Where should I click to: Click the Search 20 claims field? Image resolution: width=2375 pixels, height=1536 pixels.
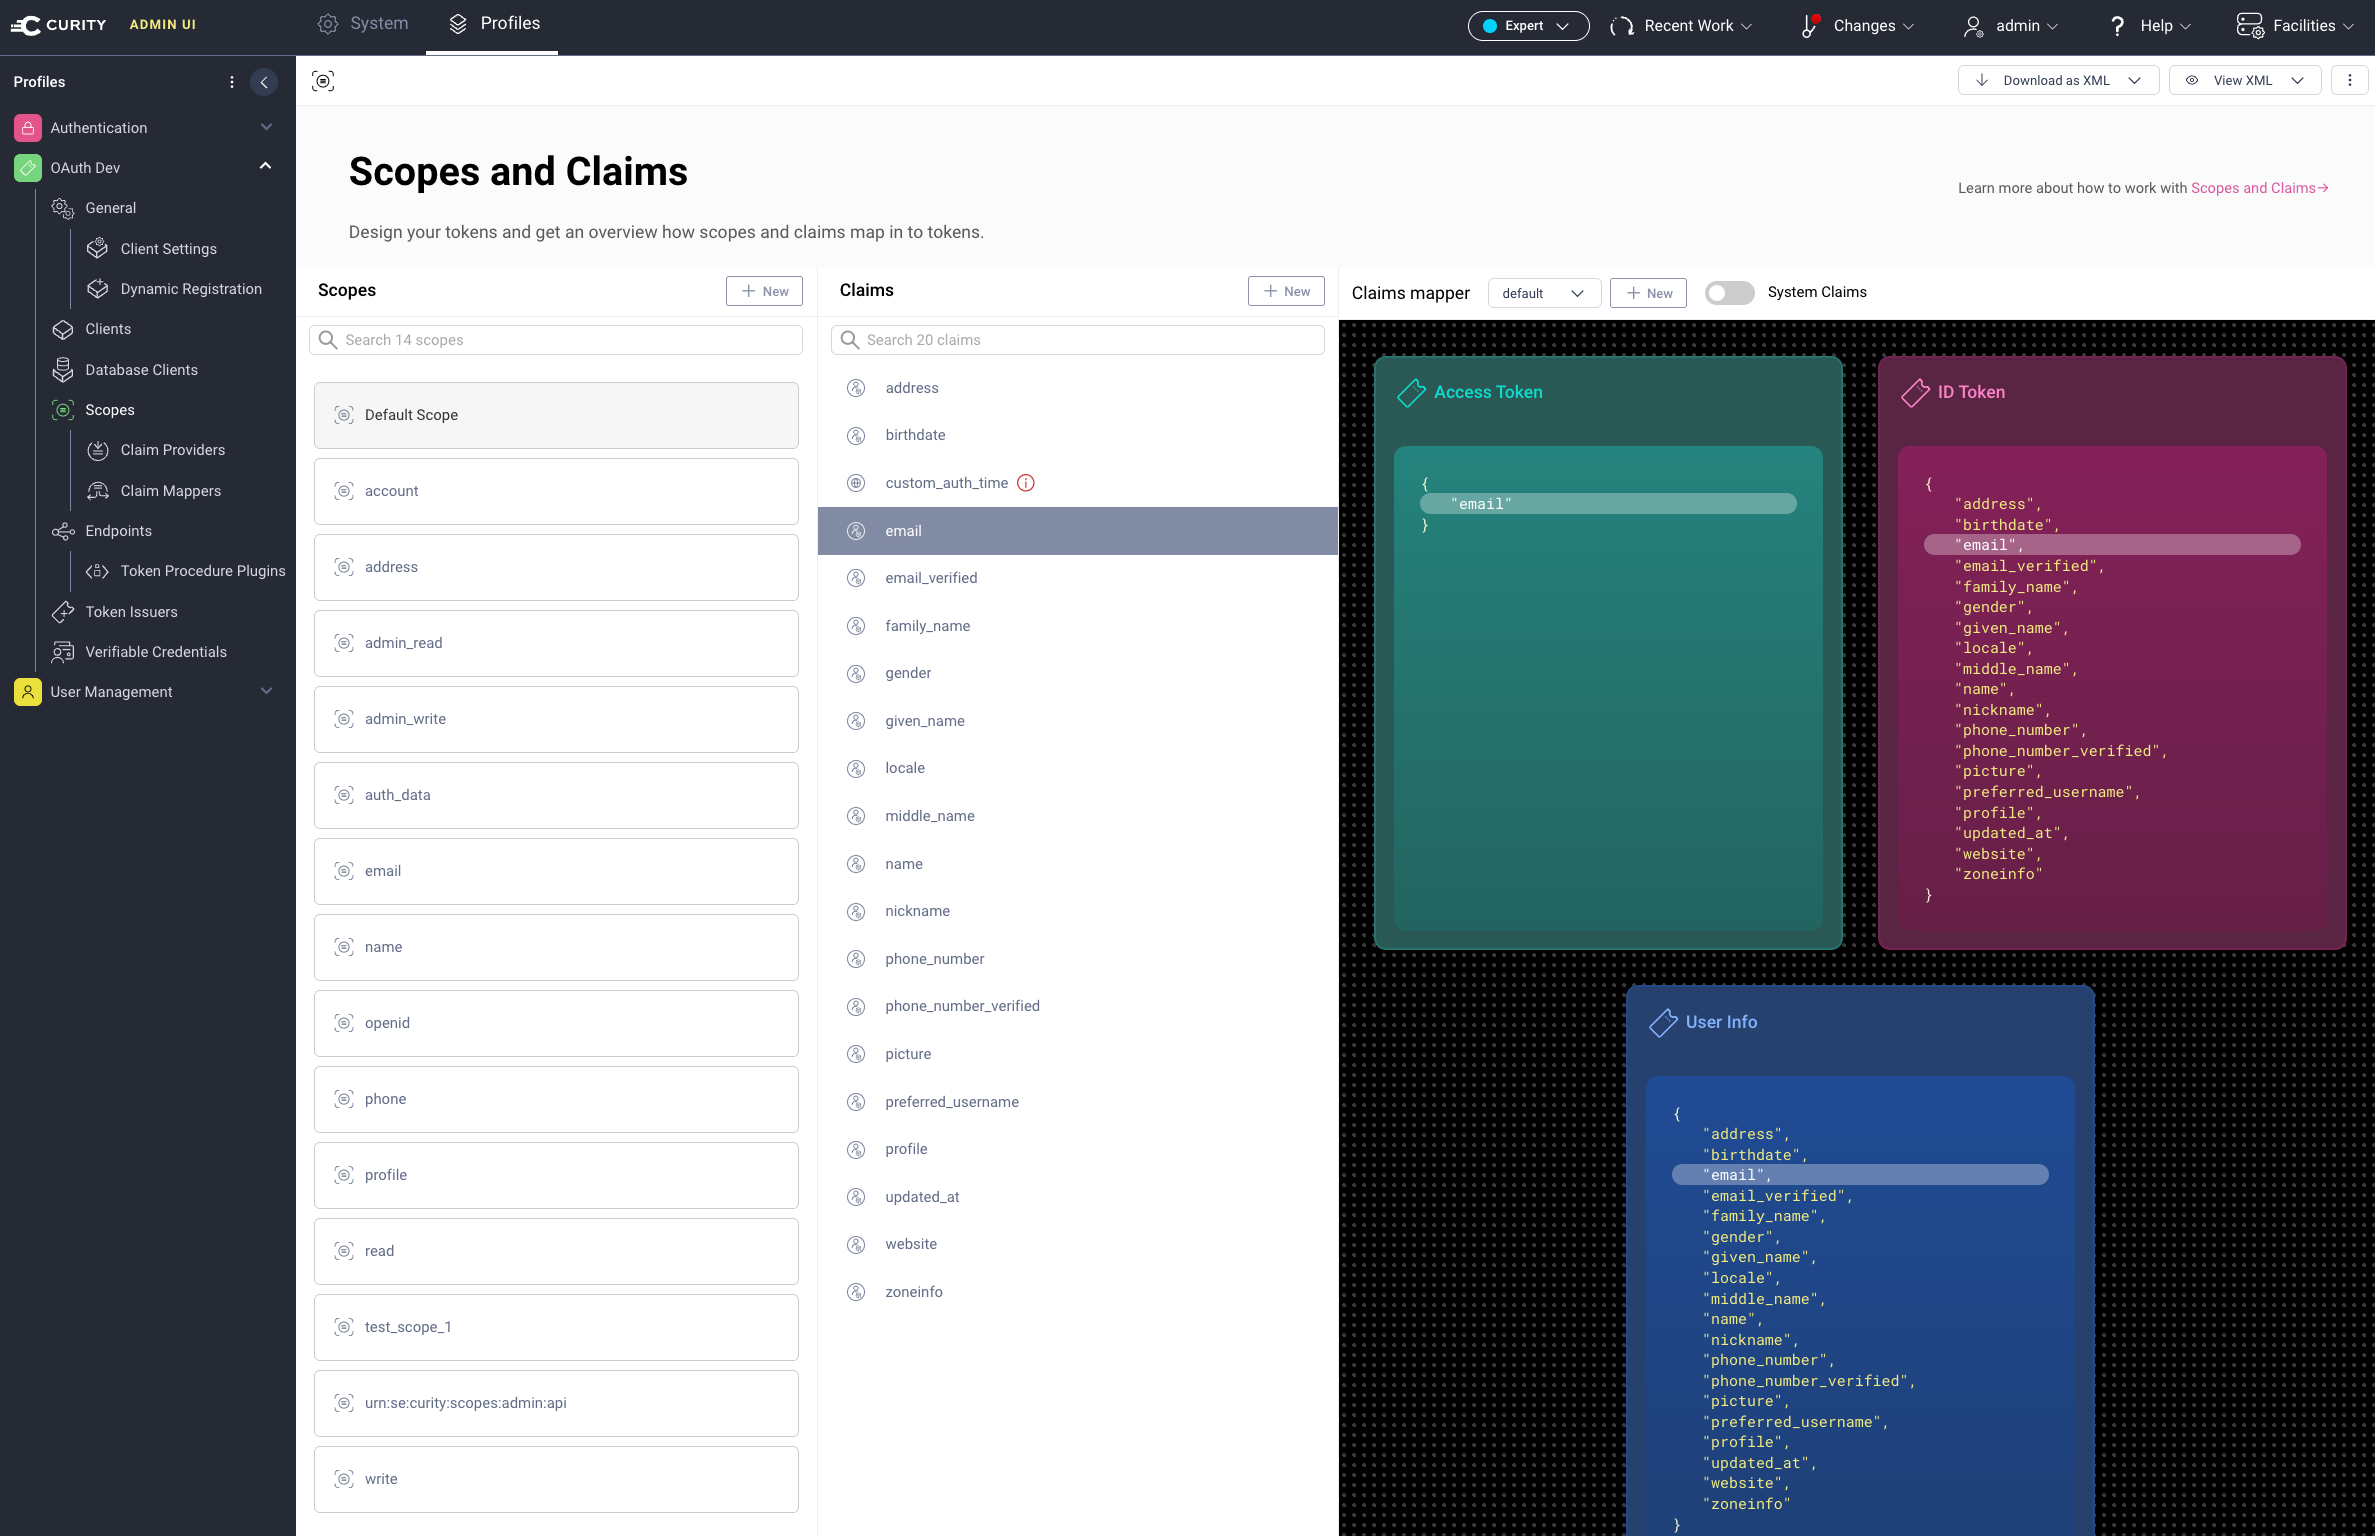1078,340
